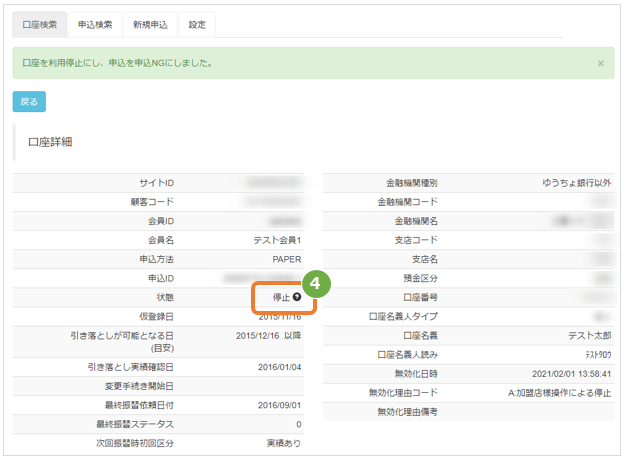Screen dimensions: 624x459
Task: Click the 仮登録日 label
Action: click(x=156, y=316)
